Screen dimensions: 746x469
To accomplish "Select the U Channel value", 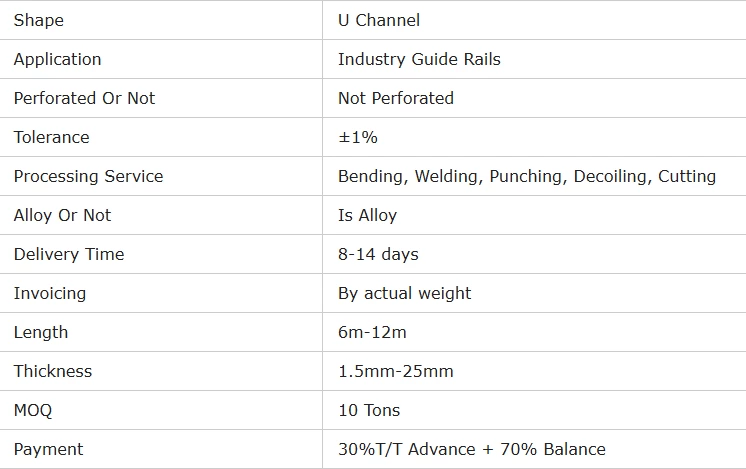I will (379, 20).
